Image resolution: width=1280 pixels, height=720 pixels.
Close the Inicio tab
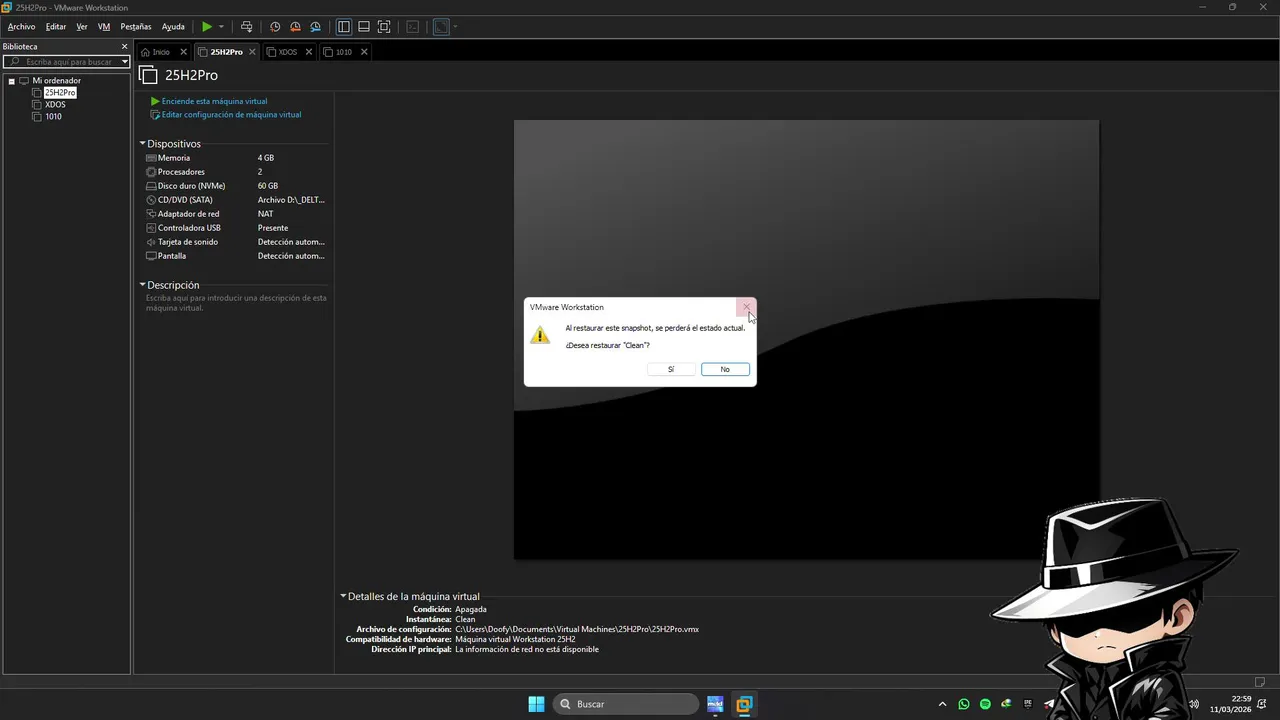coord(184,52)
